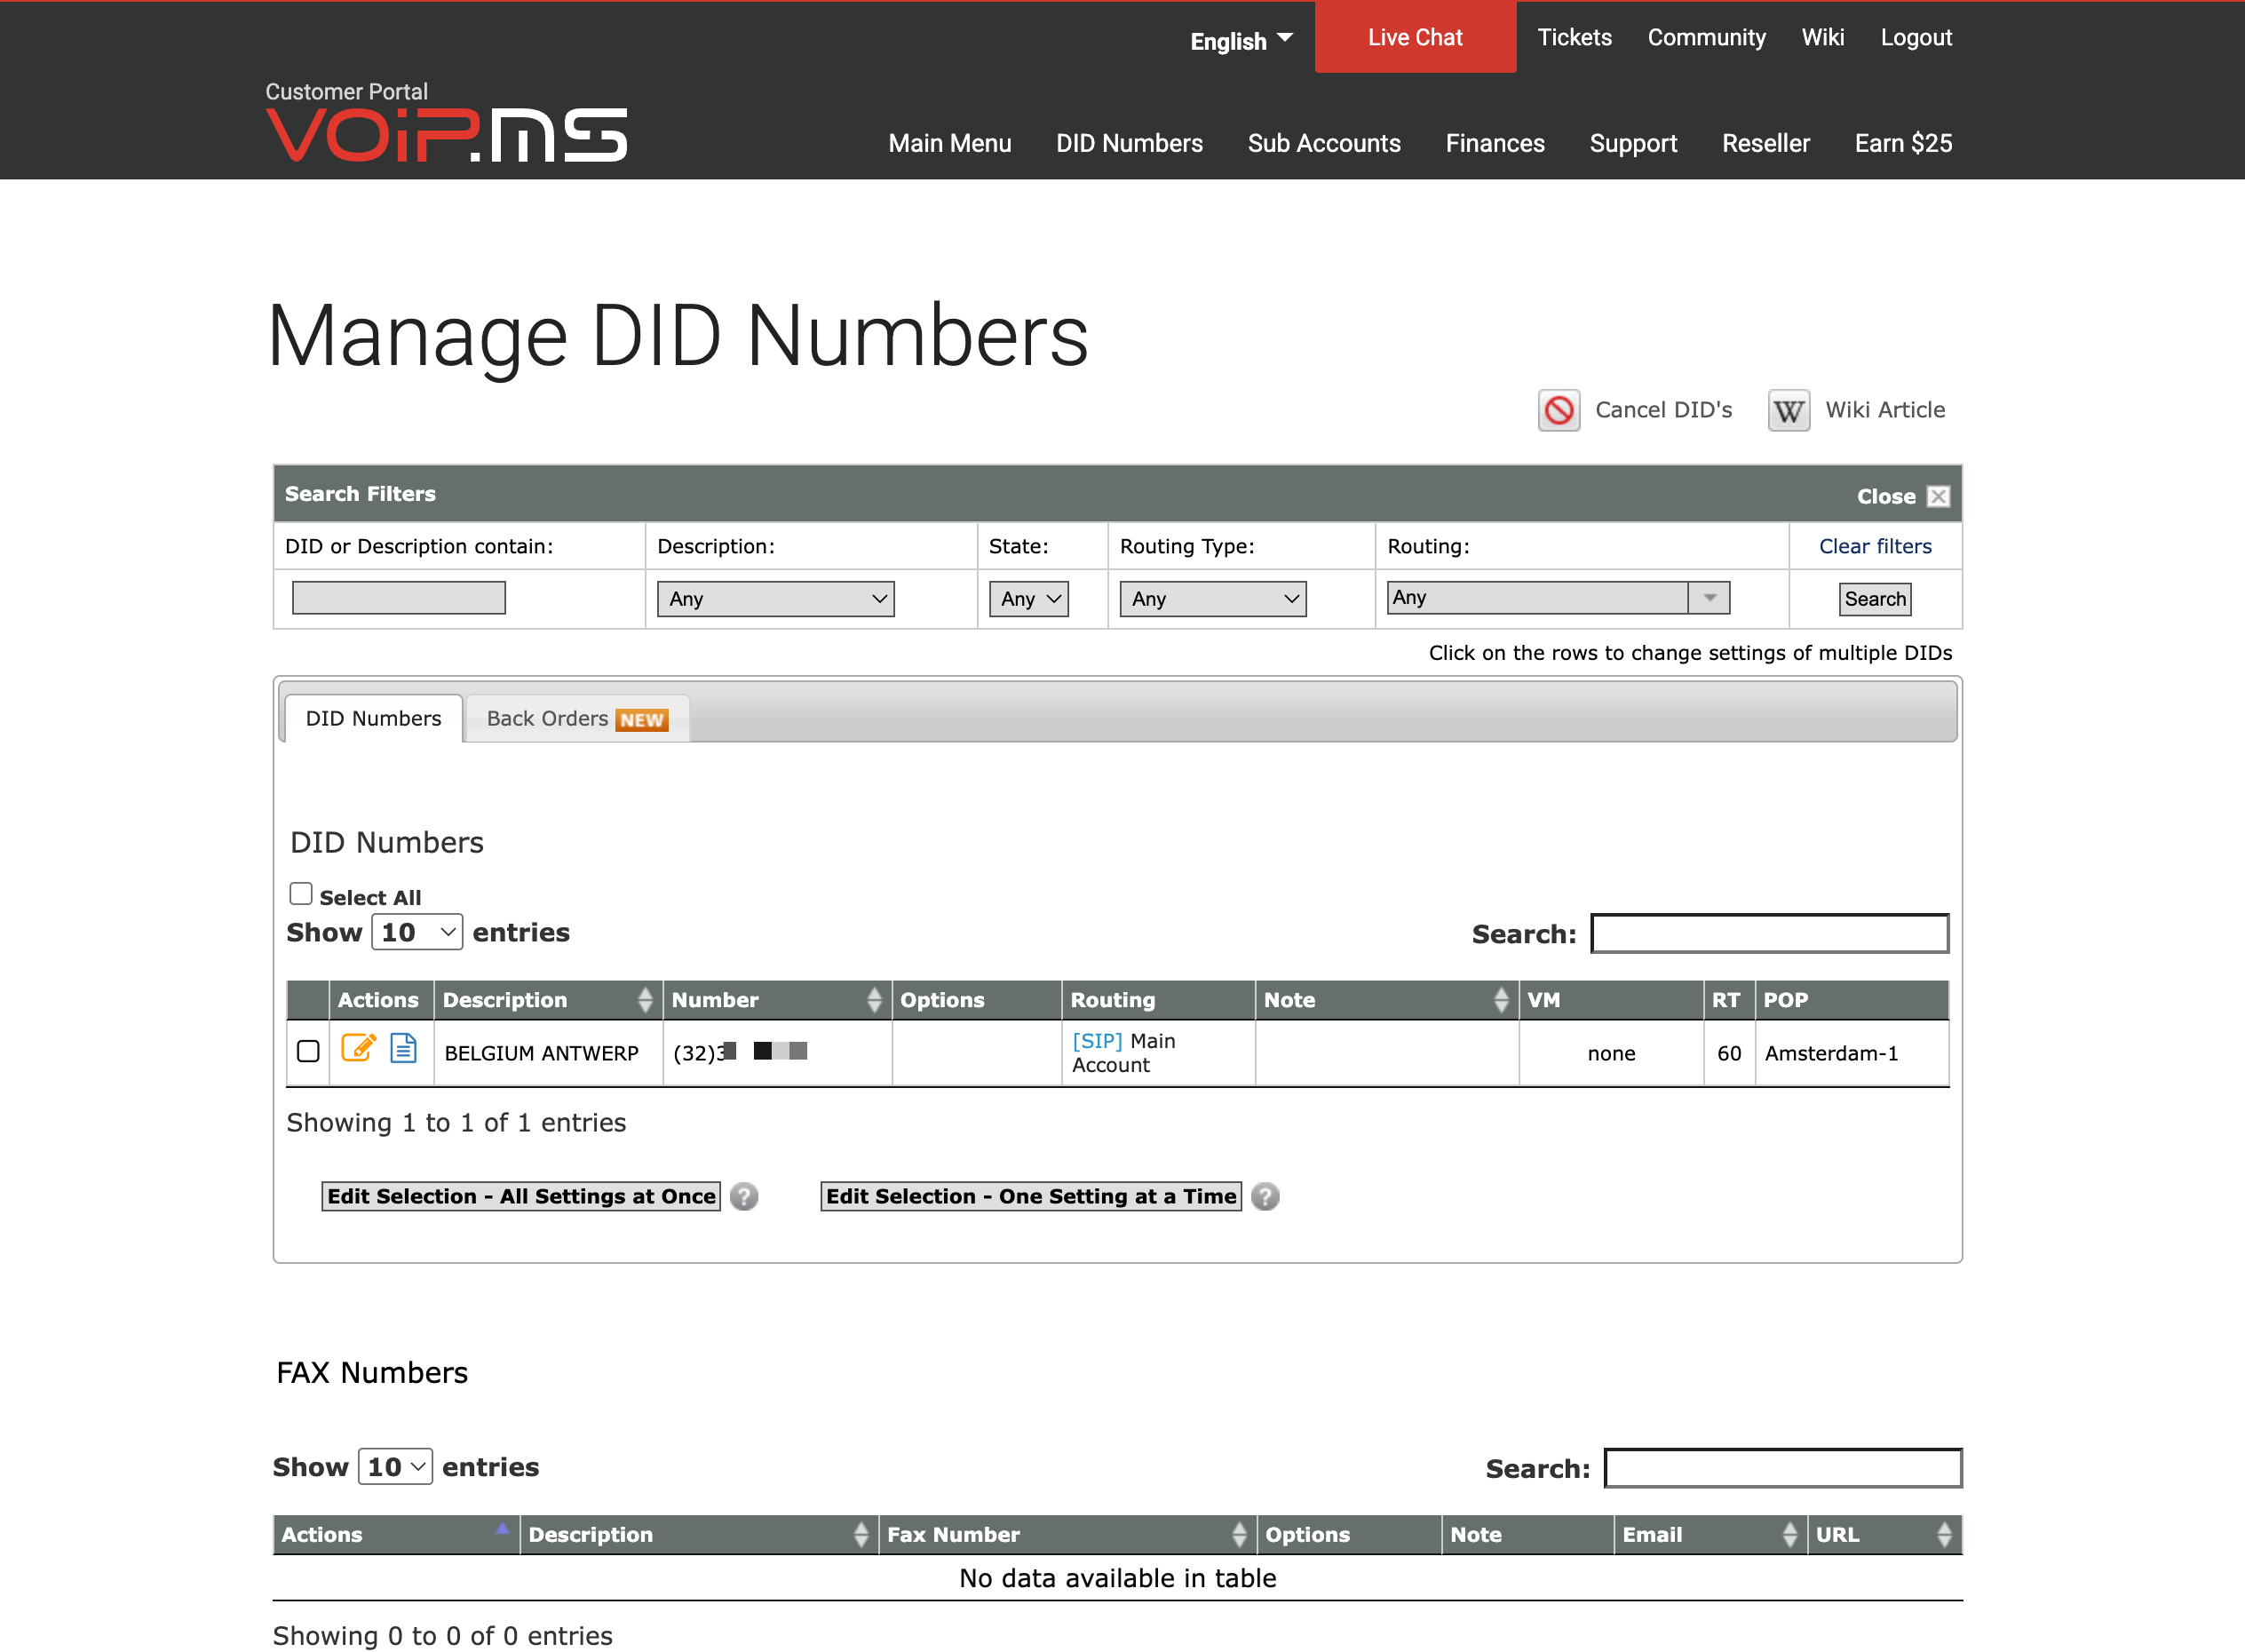Open the Finances menu
Screen dimensions: 2245x1652
click(1494, 143)
